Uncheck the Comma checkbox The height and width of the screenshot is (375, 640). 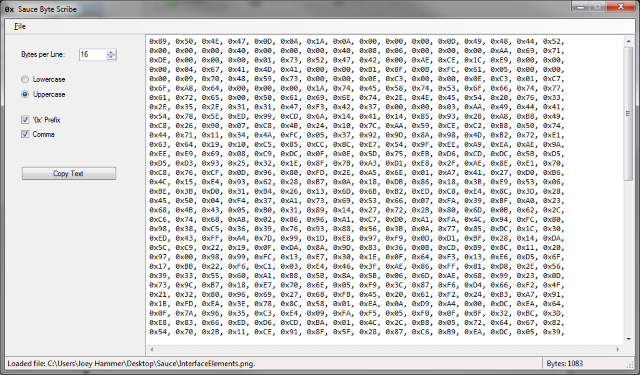coord(25,134)
